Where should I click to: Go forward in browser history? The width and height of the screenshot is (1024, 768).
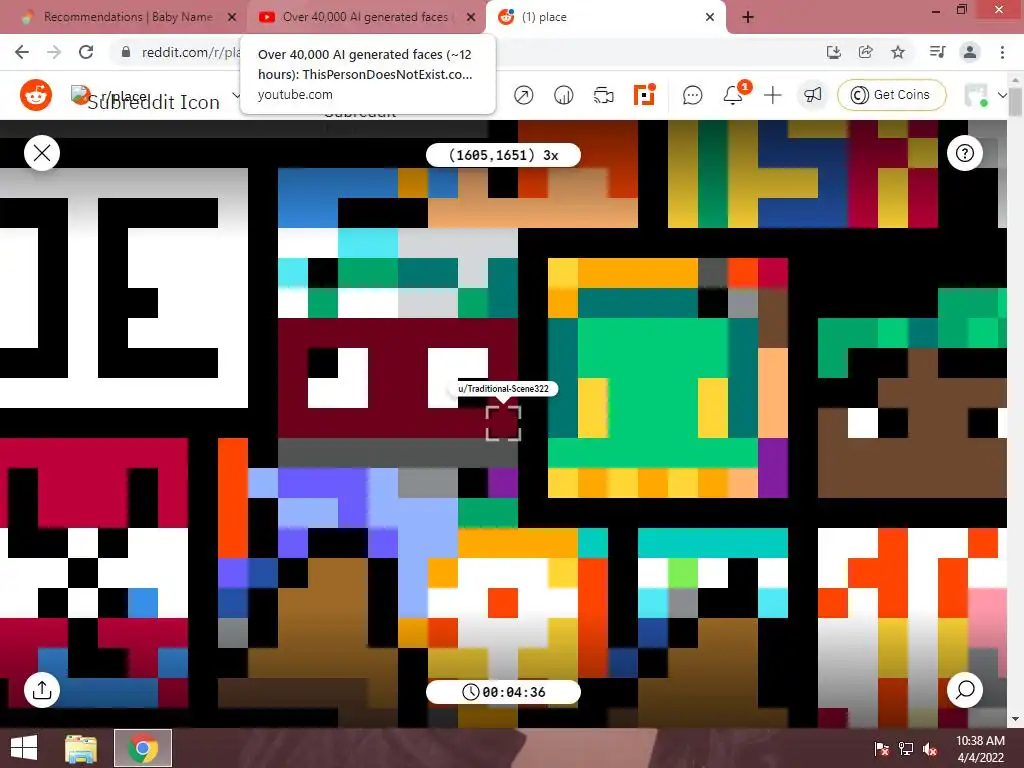click(x=54, y=52)
